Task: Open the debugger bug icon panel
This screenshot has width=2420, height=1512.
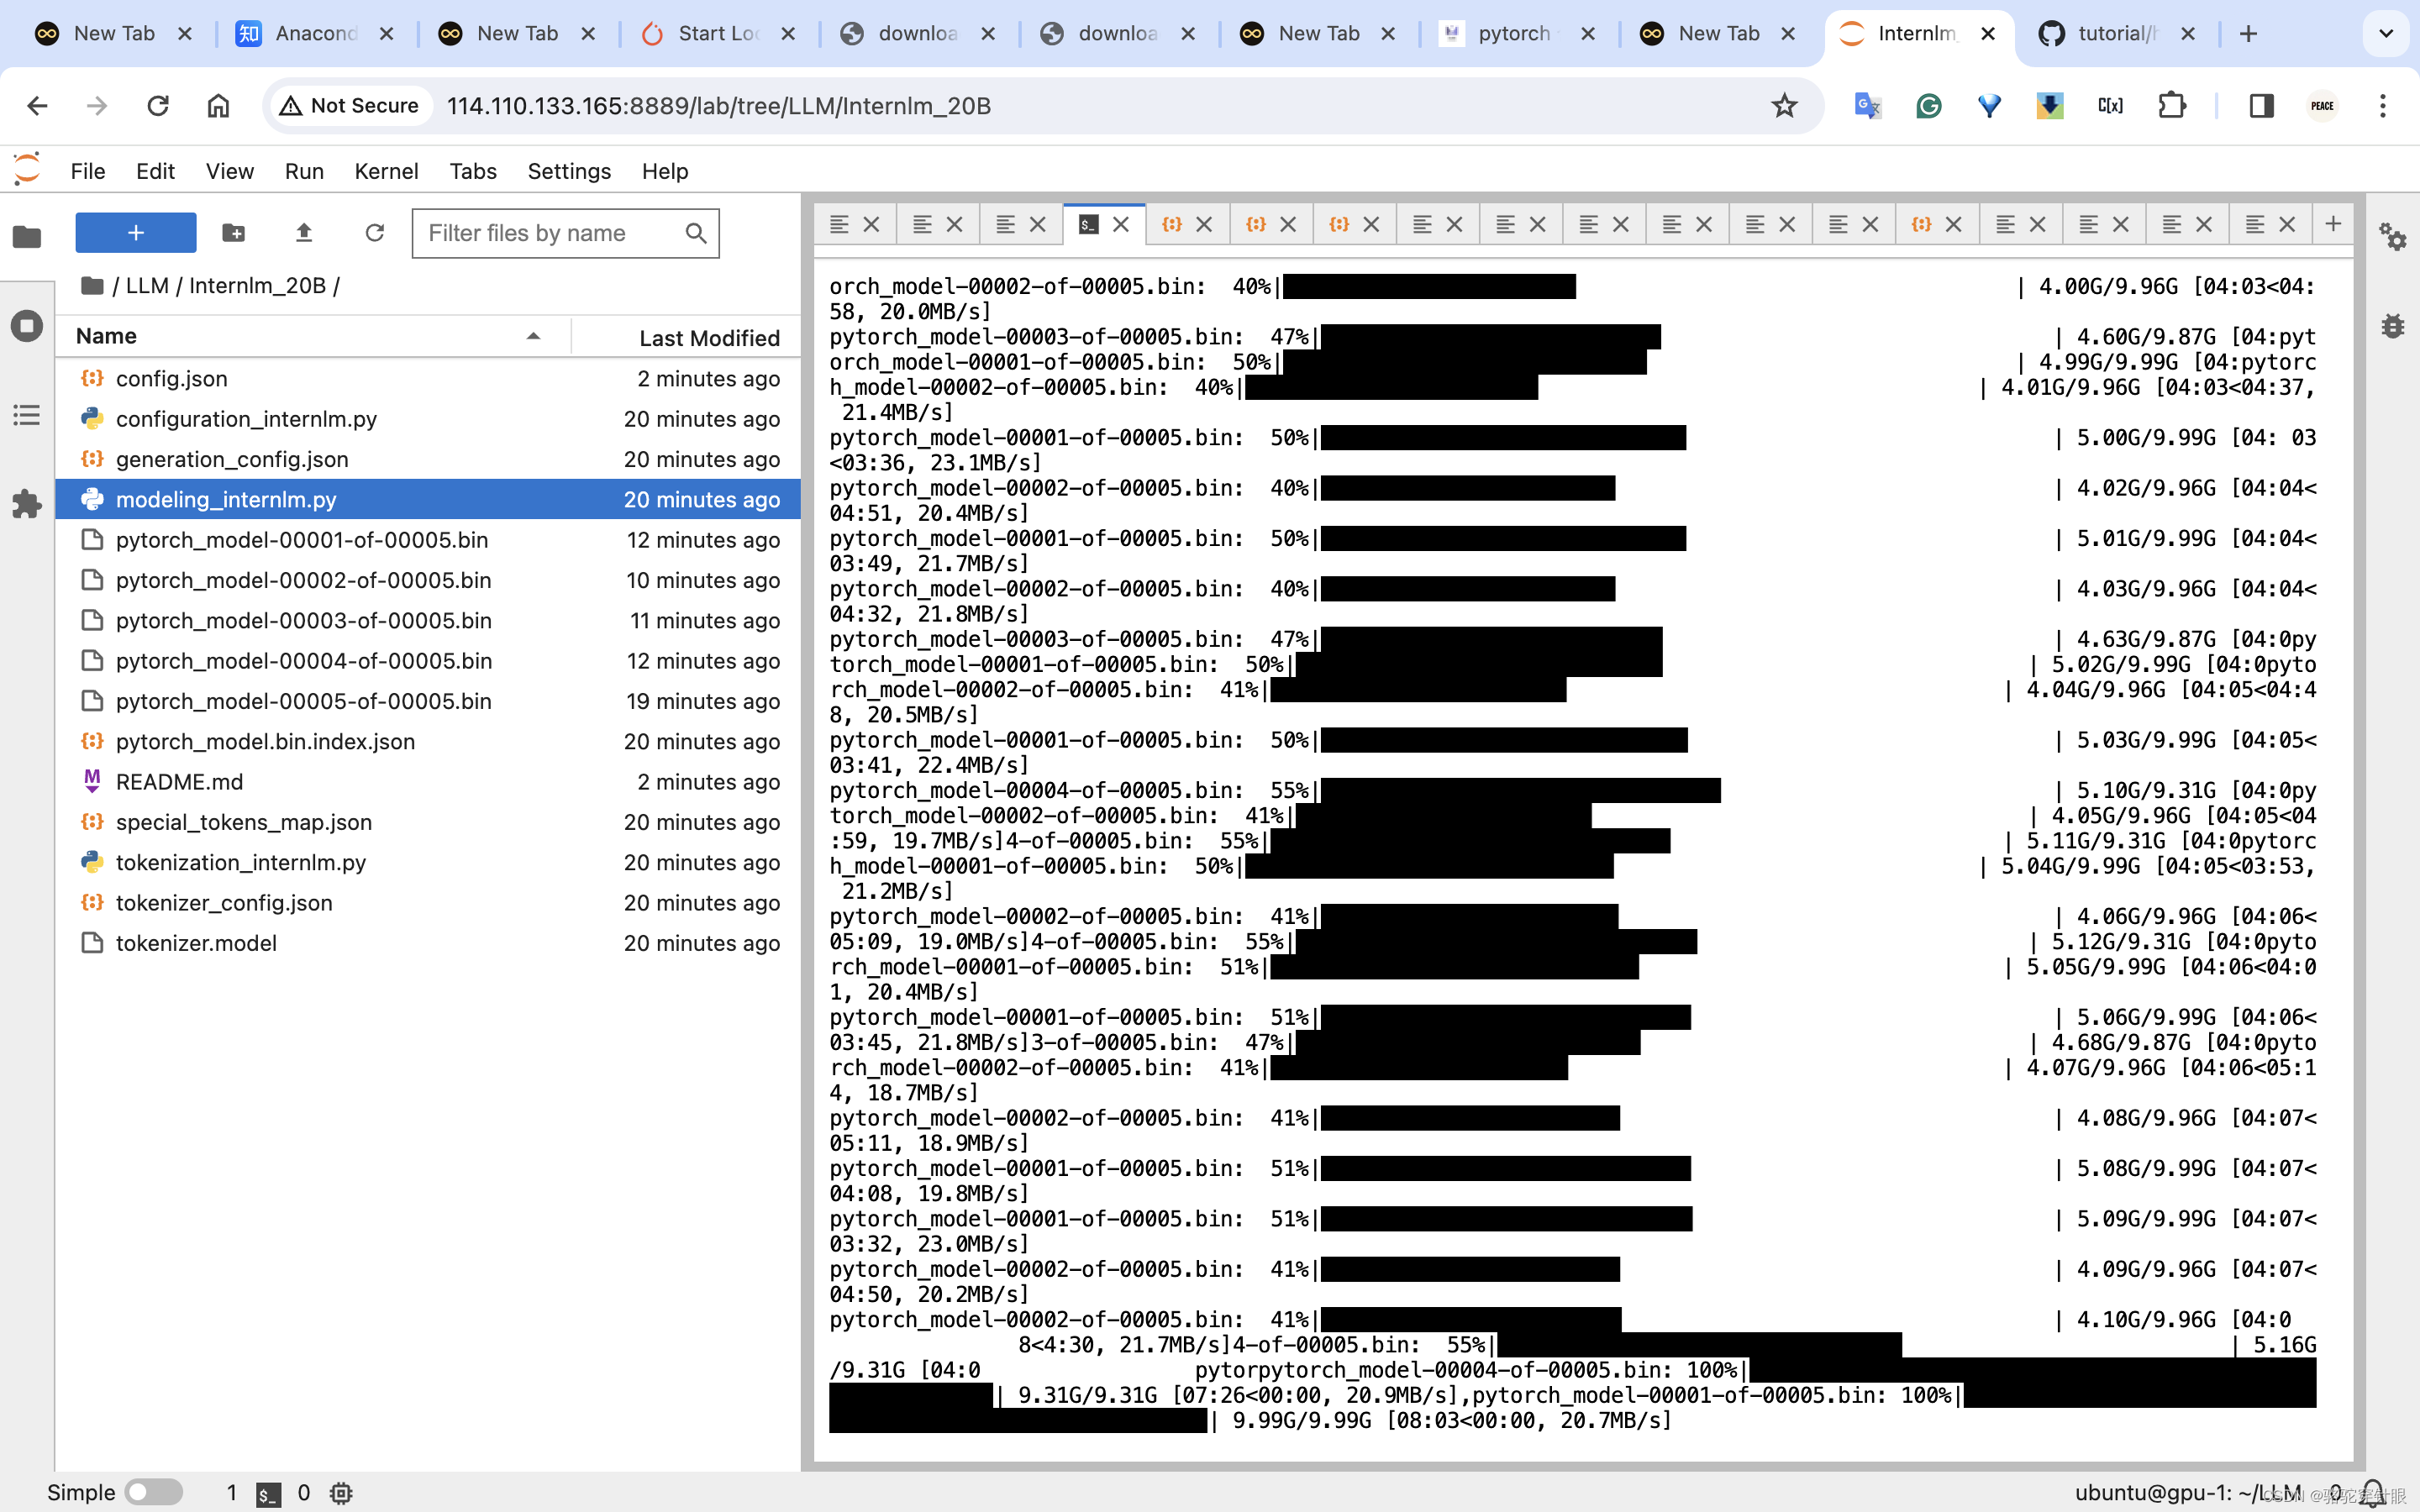Action: click(x=2392, y=326)
